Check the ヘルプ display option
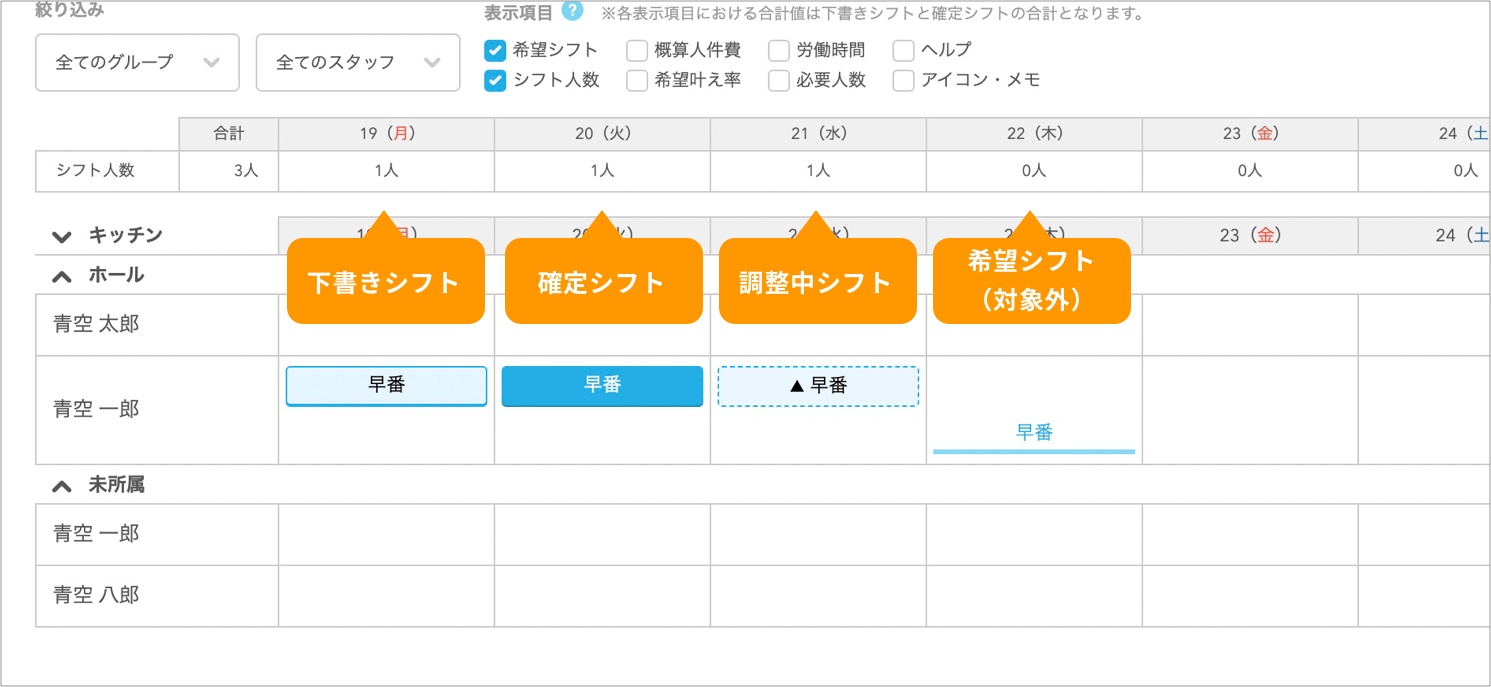 pos(903,50)
